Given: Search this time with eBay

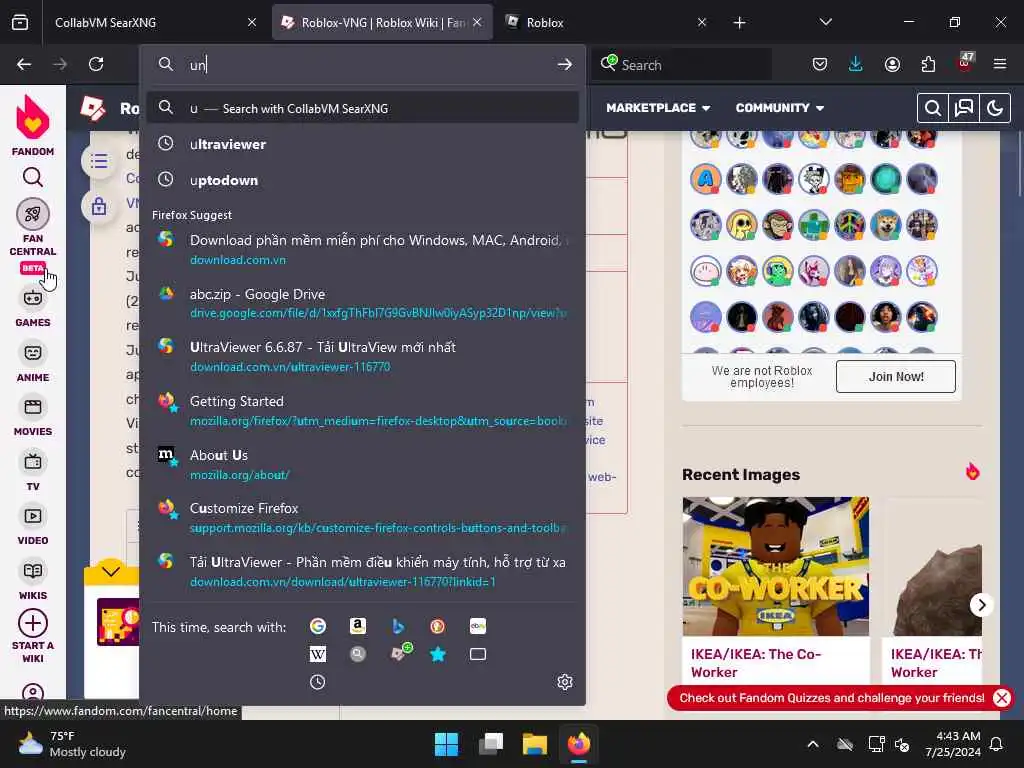Looking at the screenshot, I should coord(478,626).
